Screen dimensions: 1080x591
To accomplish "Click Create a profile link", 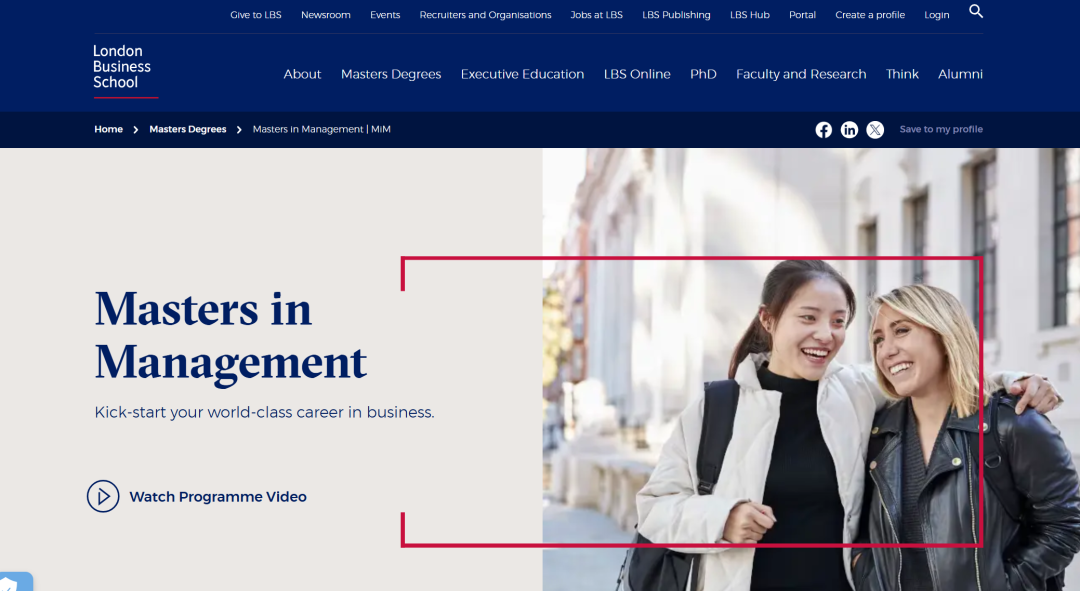I will pos(870,15).
